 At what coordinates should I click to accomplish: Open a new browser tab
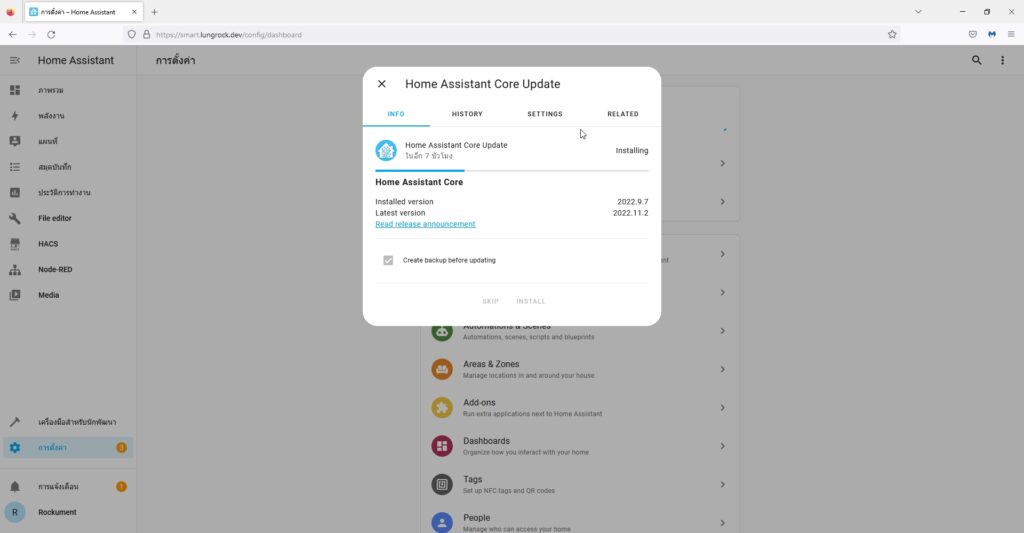point(155,12)
